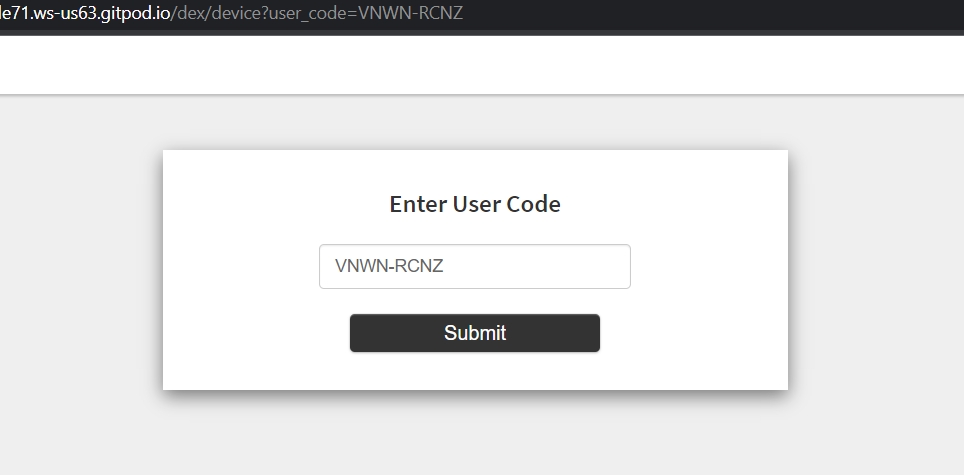Click the gray background right of the card
Viewport: 964px width, 475px height.
tap(875, 270)
